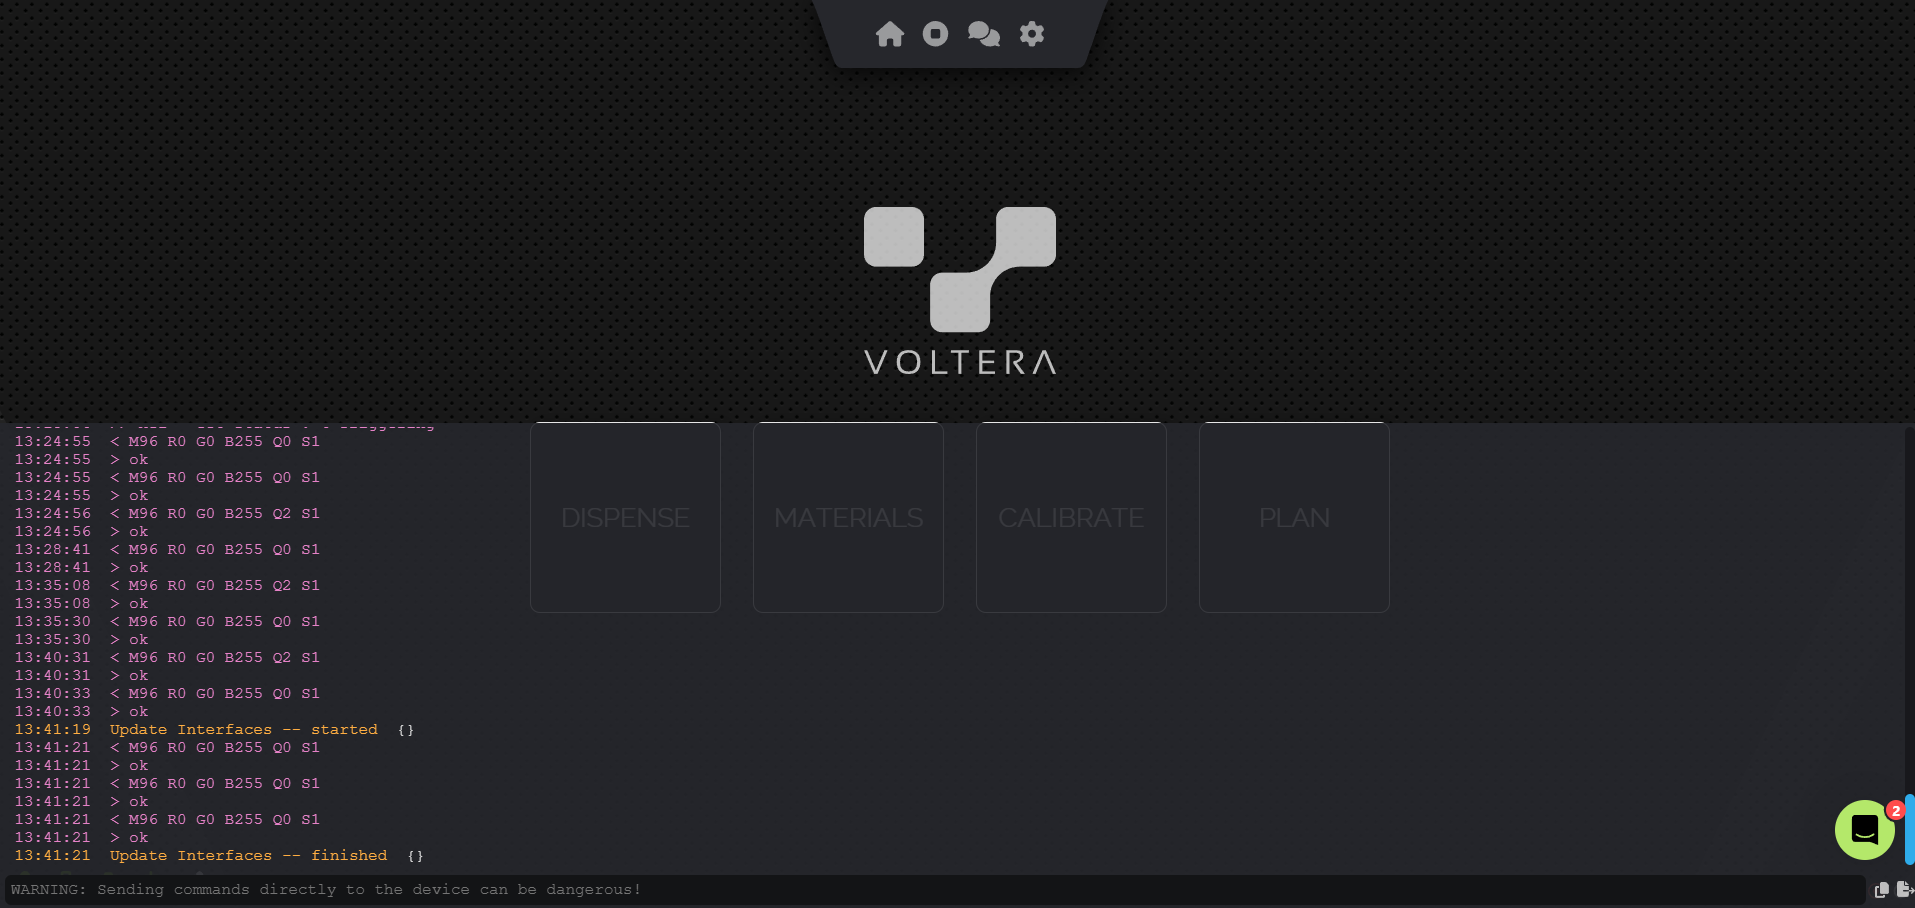Open settings with the gear icon
The image size is (1915, 908).
(1032, 34)
